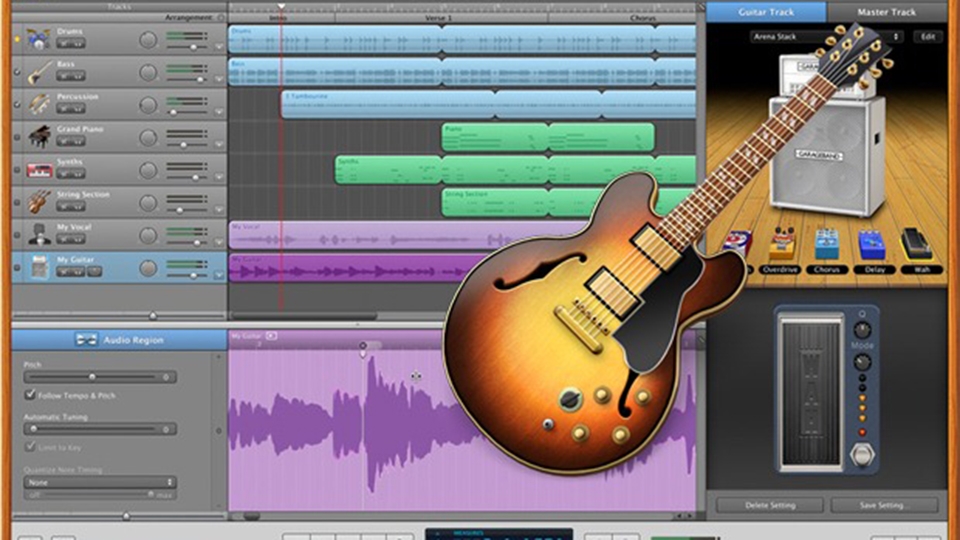Expand the My Vocal automation arrow
The height and width of the screenshot is (540, 960).
[219, 242]
